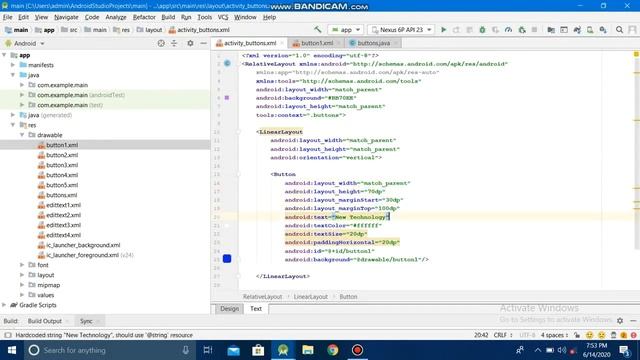The image size is (640, 360).
Task: Expand the mipmap folder
Action: coord(22,285)
